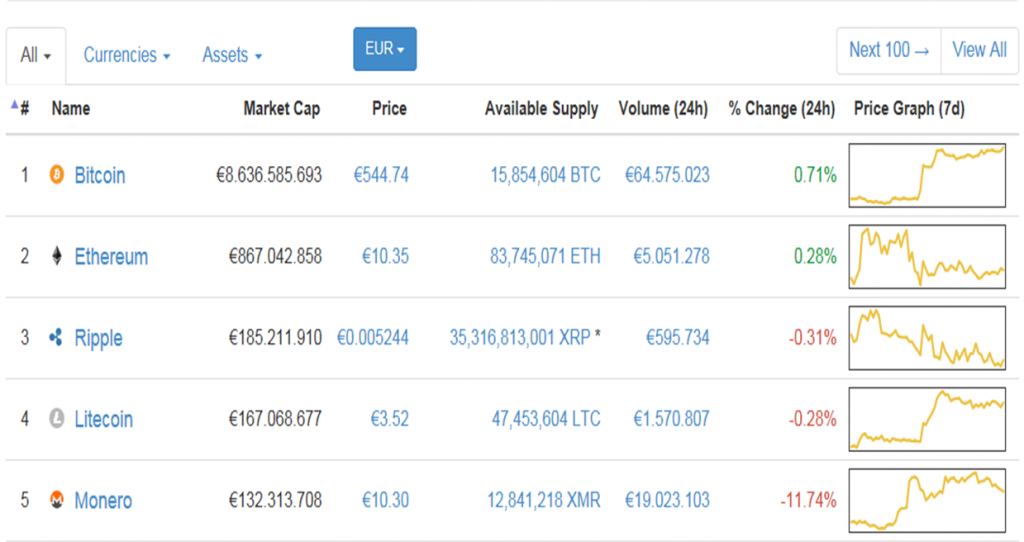Click the View All button
The image size is (1024, 542).
coord(980,50)
